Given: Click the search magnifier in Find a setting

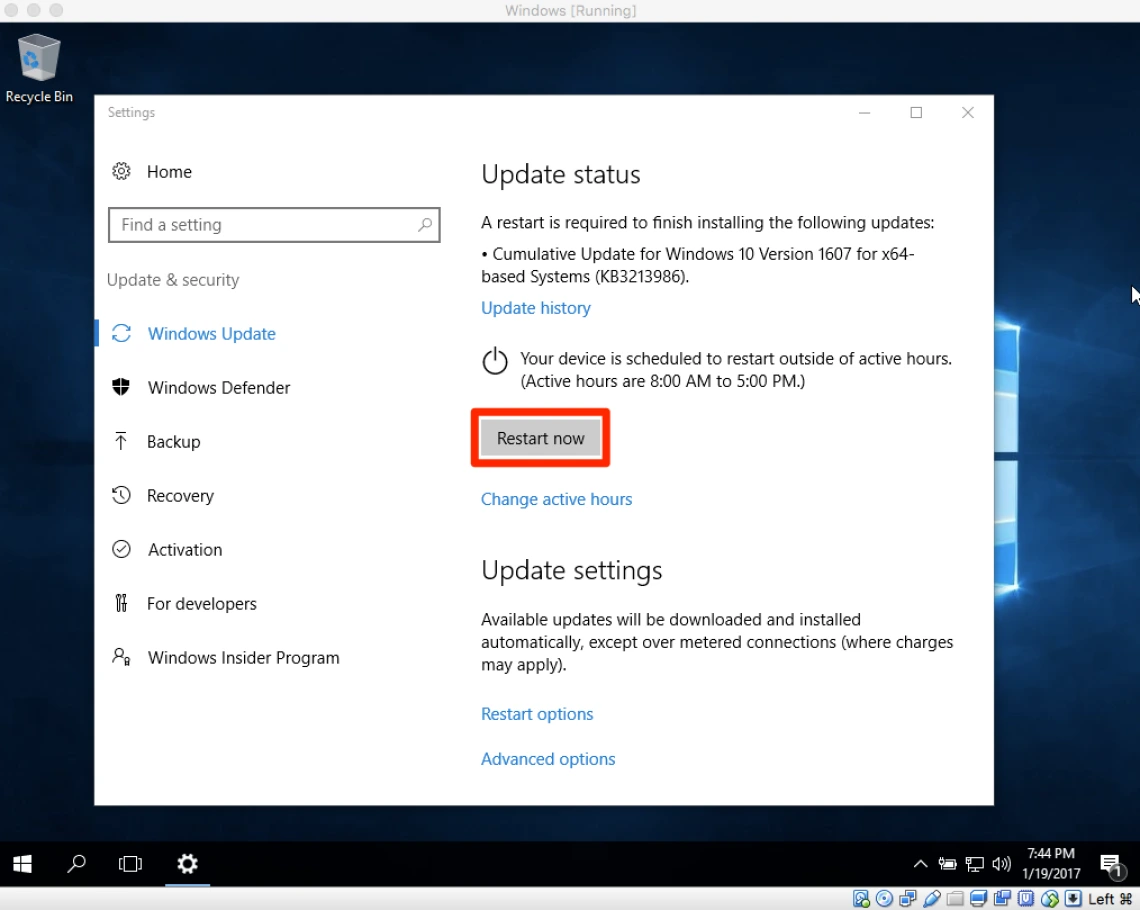Looking at the screenshot, I should (425, 225).
